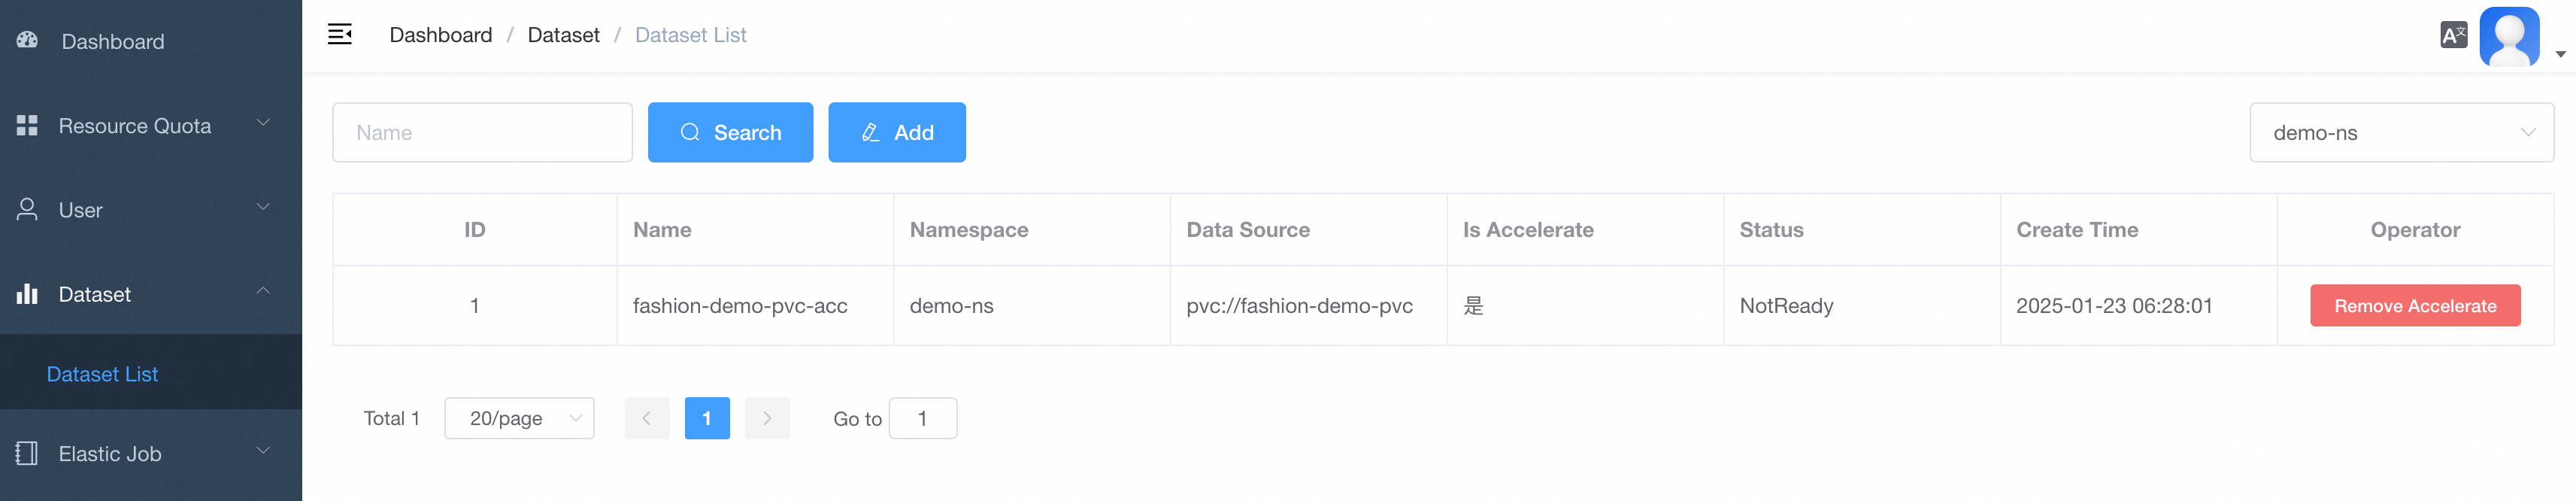Open the 20/page size dropdown
This screenshot has height=501, width=2576.
pyautogui.click(x=518, y=418)
